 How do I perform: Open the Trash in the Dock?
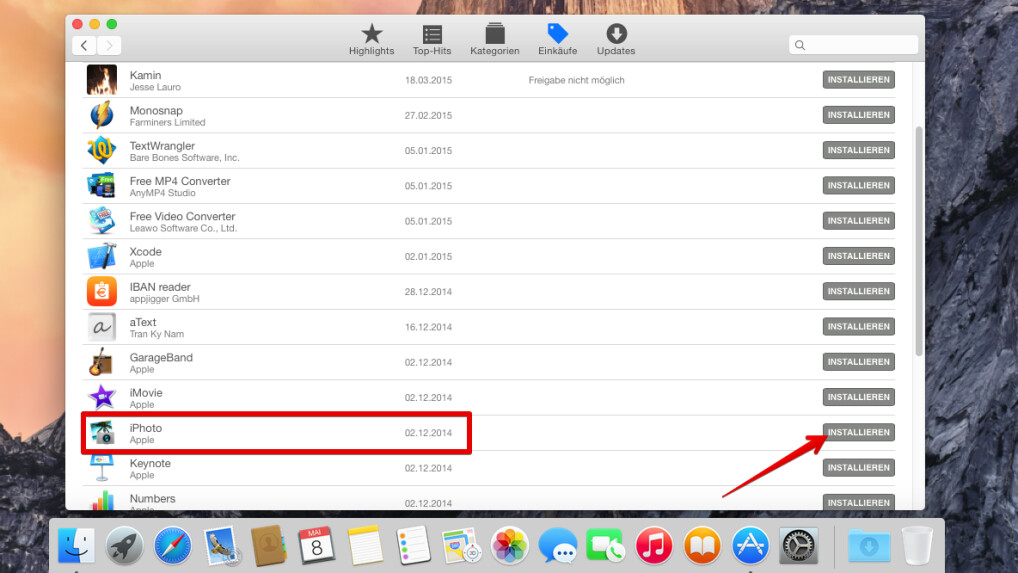[916, 546]
